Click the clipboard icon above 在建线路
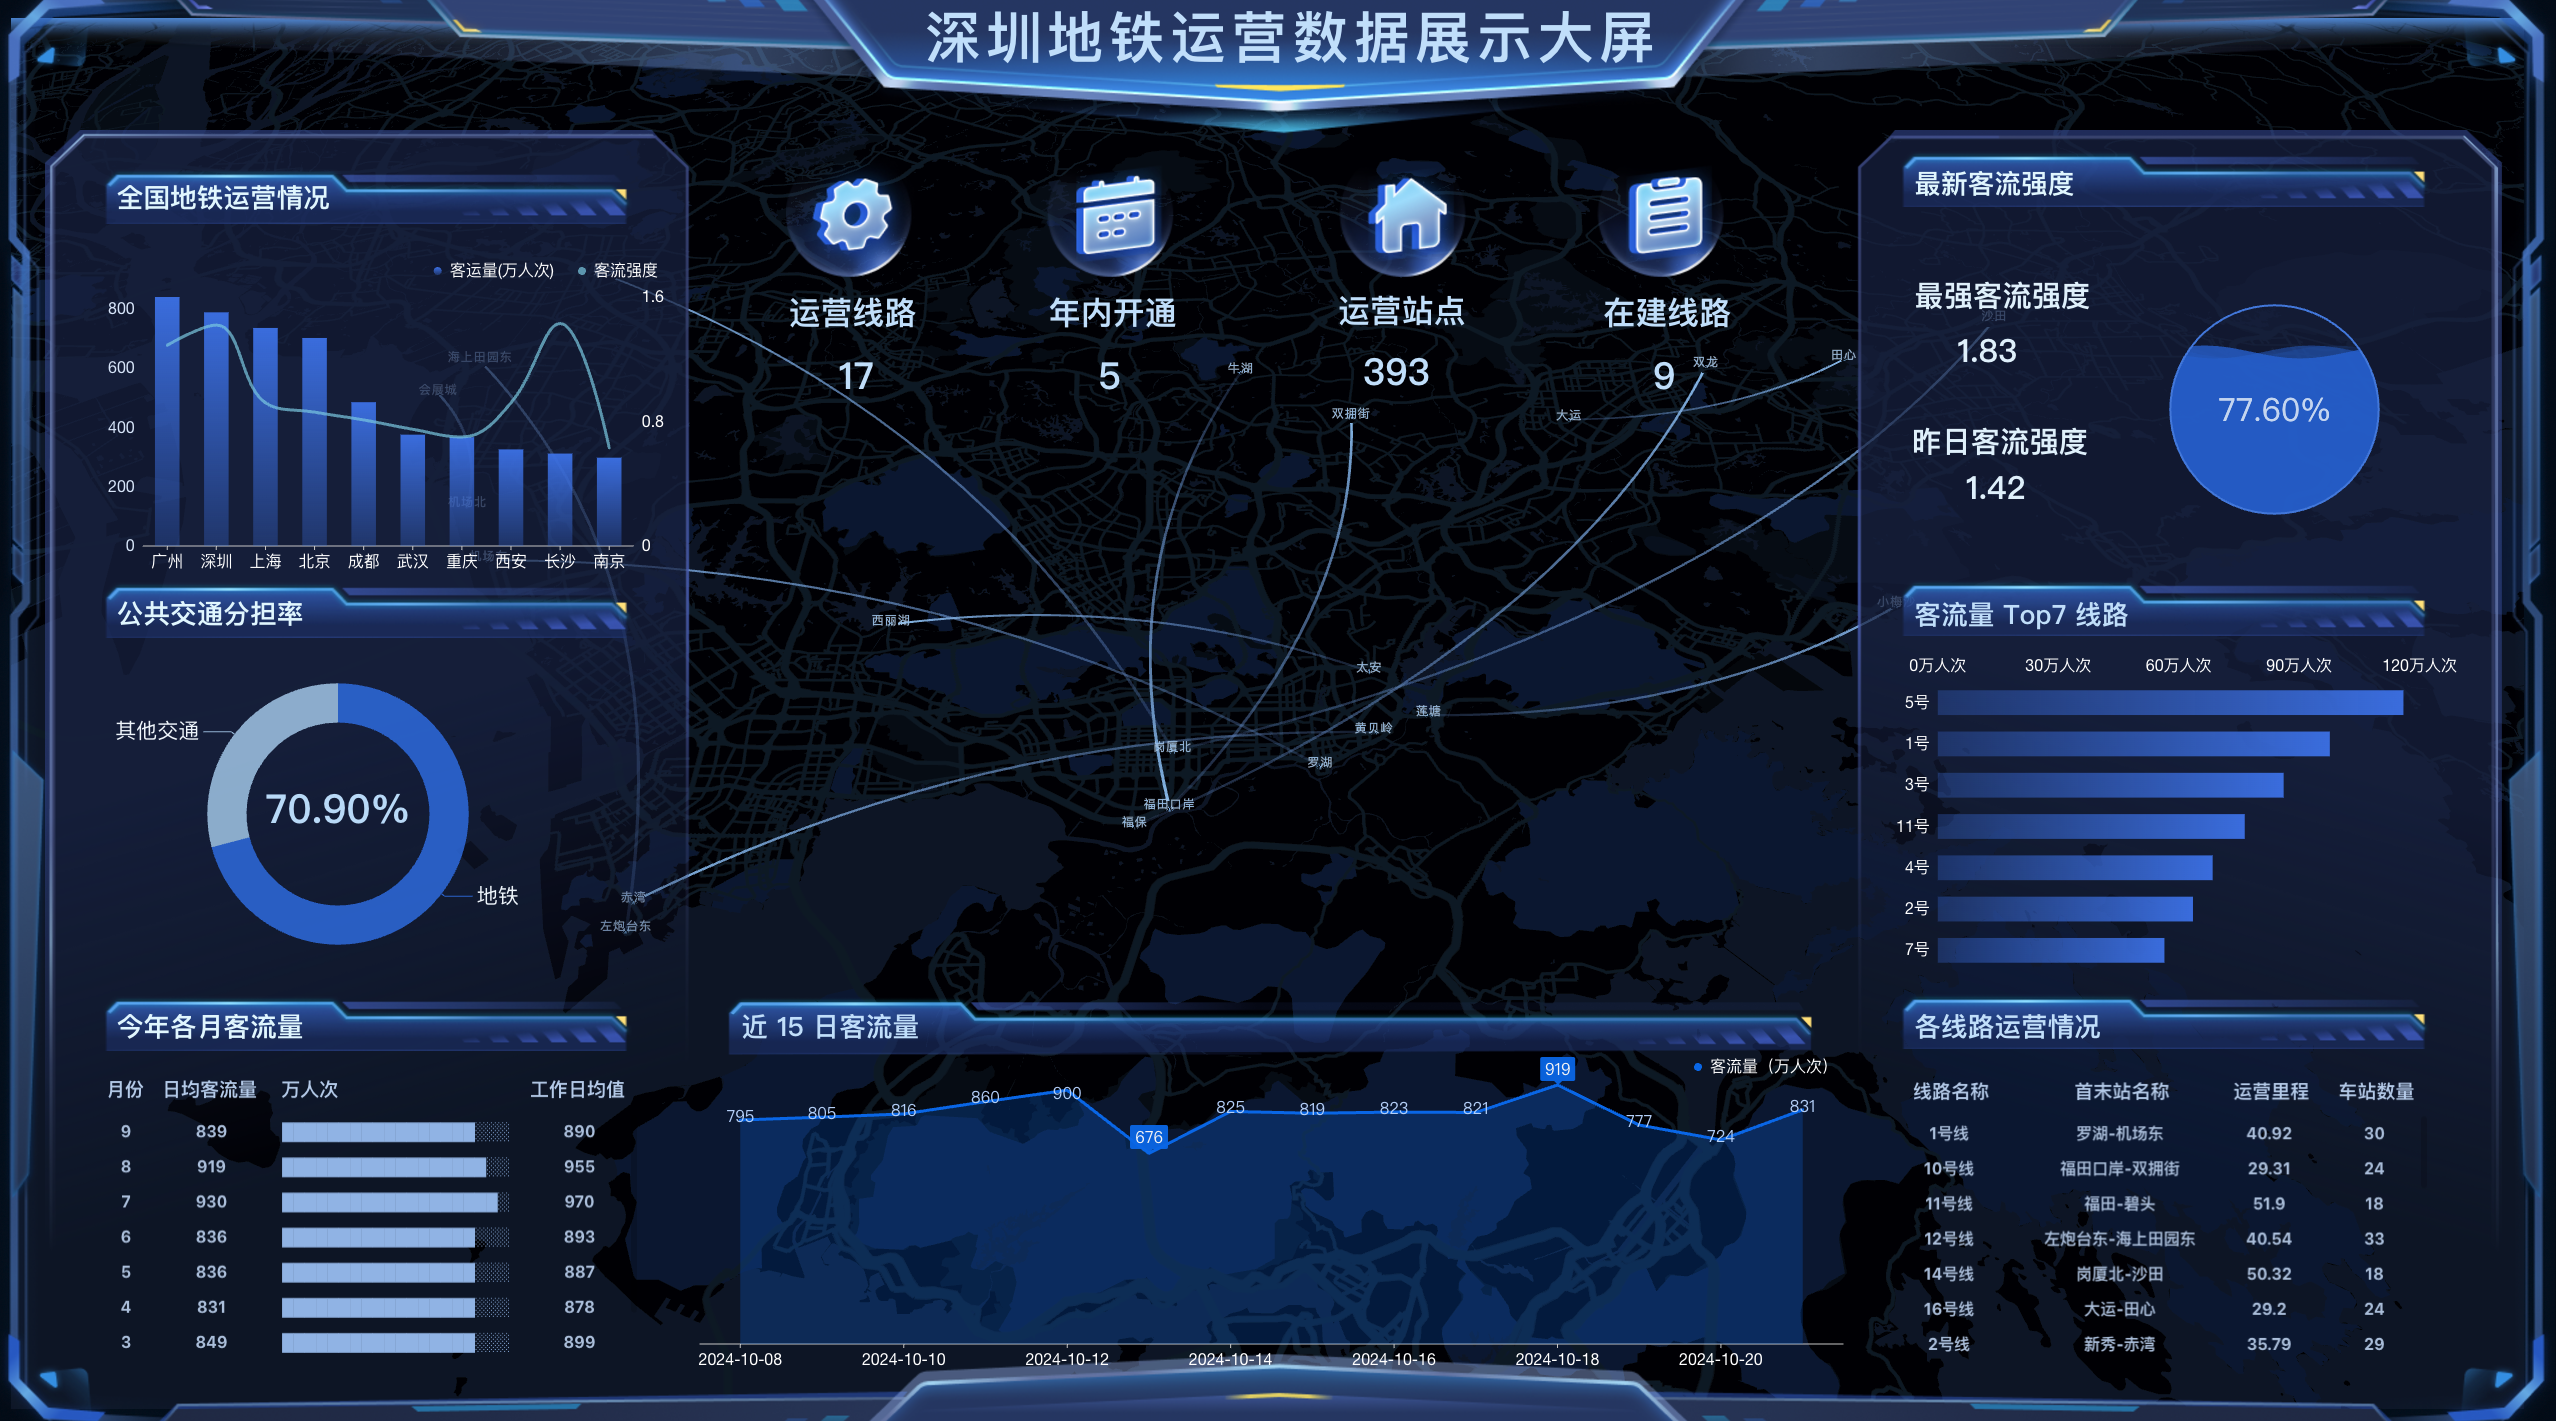Viewport: 2556px width, 1421px height. (1665, 216)
